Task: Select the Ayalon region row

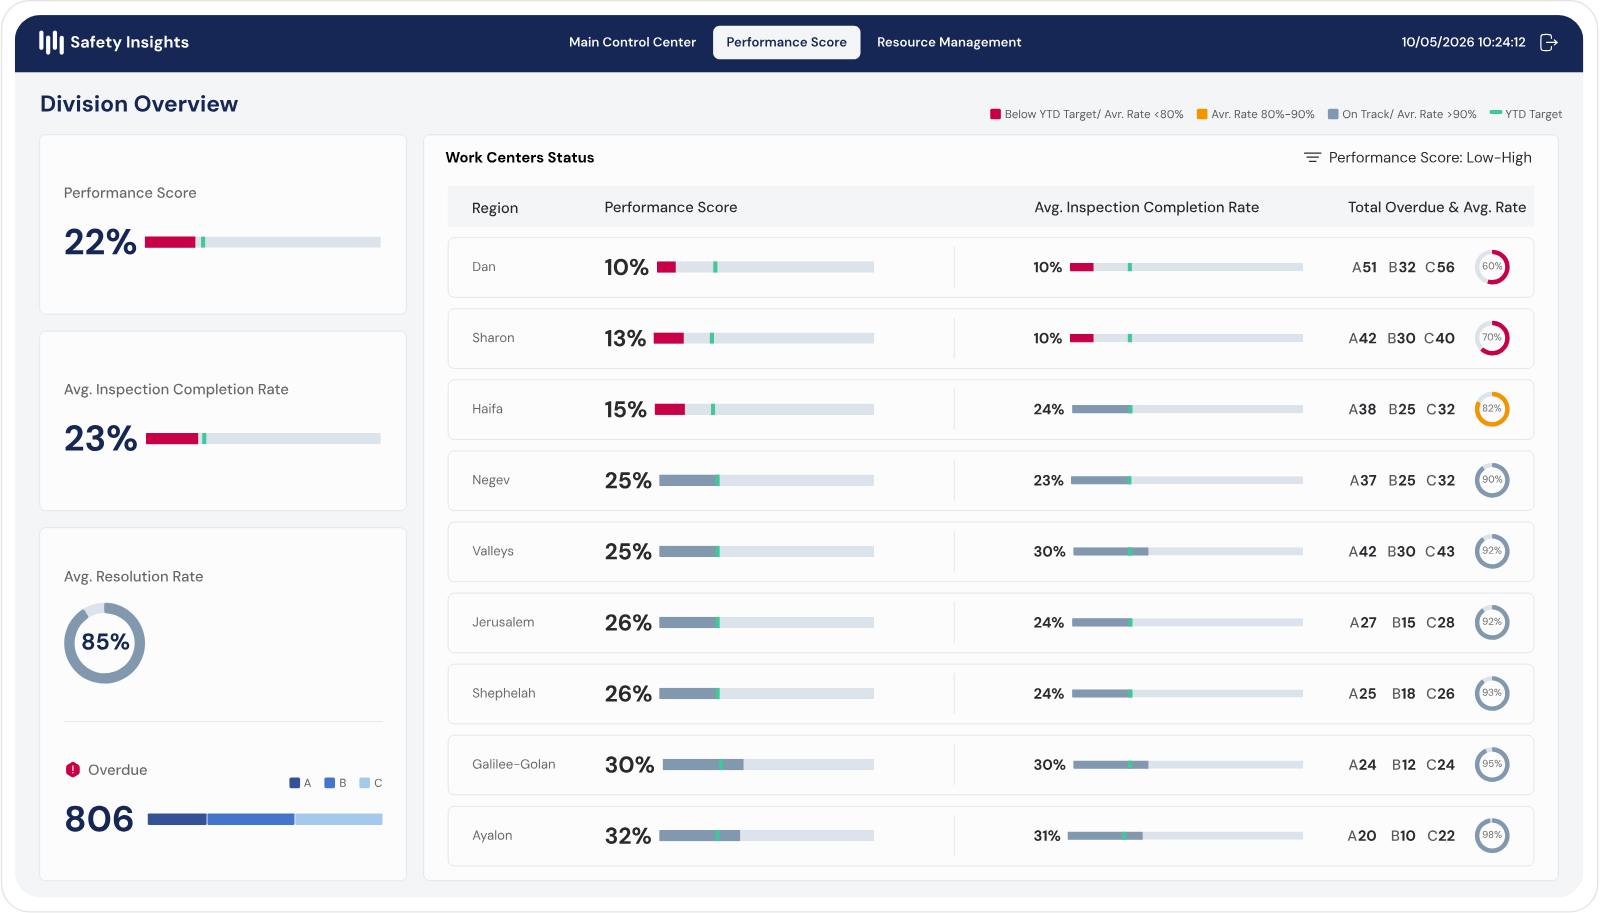Action: (x=990, y=835)
